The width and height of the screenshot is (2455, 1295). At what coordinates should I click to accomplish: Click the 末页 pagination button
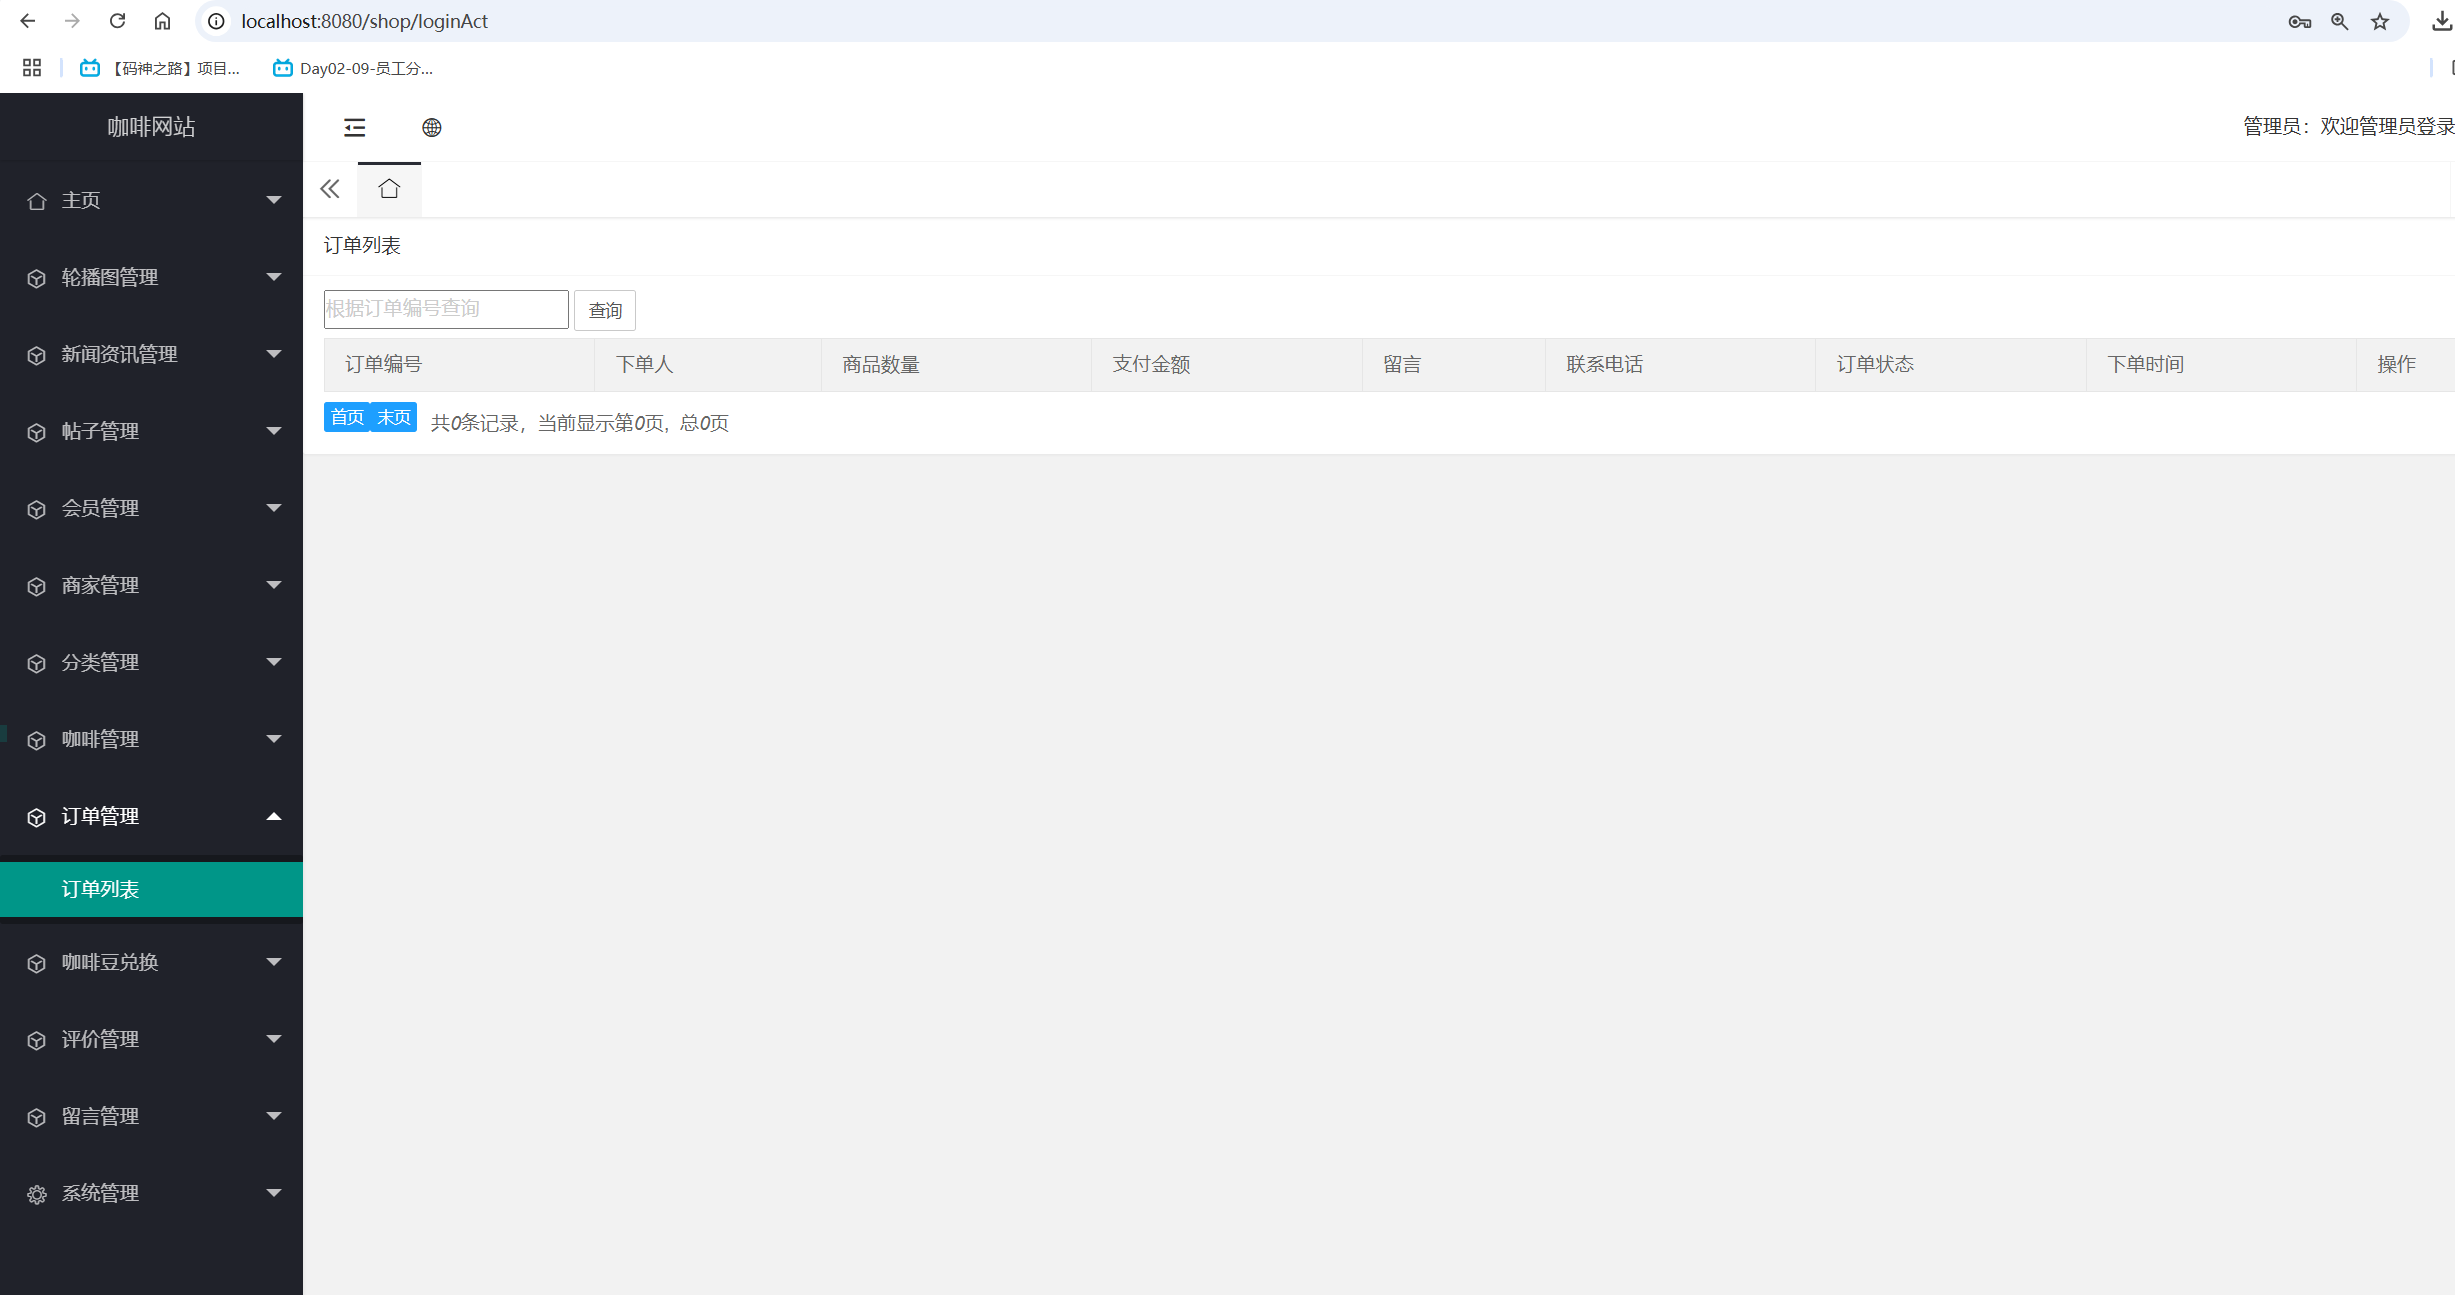(x=394, y=417)
